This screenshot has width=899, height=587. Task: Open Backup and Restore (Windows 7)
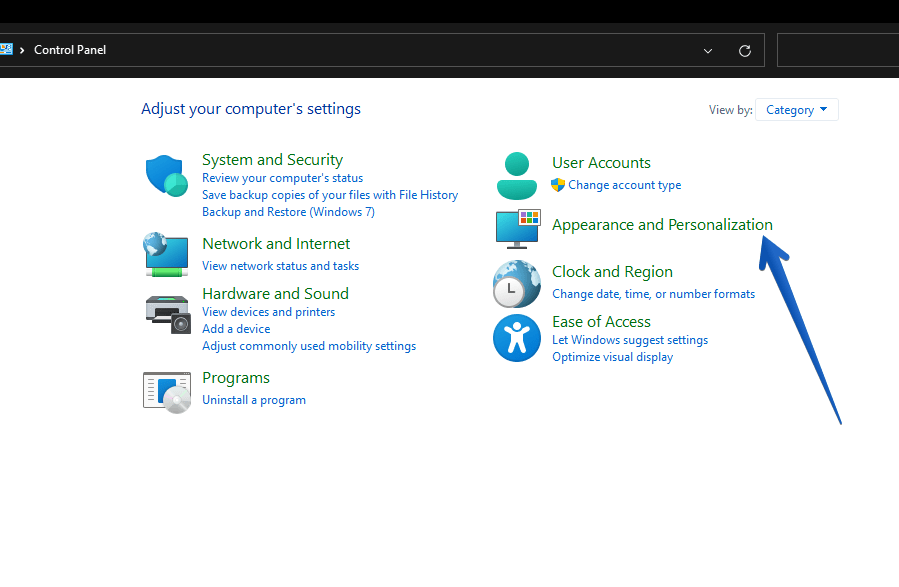[288, 212]
